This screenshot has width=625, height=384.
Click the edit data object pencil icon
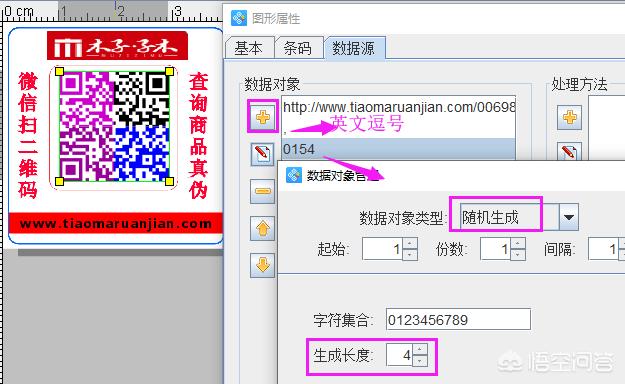coord(262,154)
